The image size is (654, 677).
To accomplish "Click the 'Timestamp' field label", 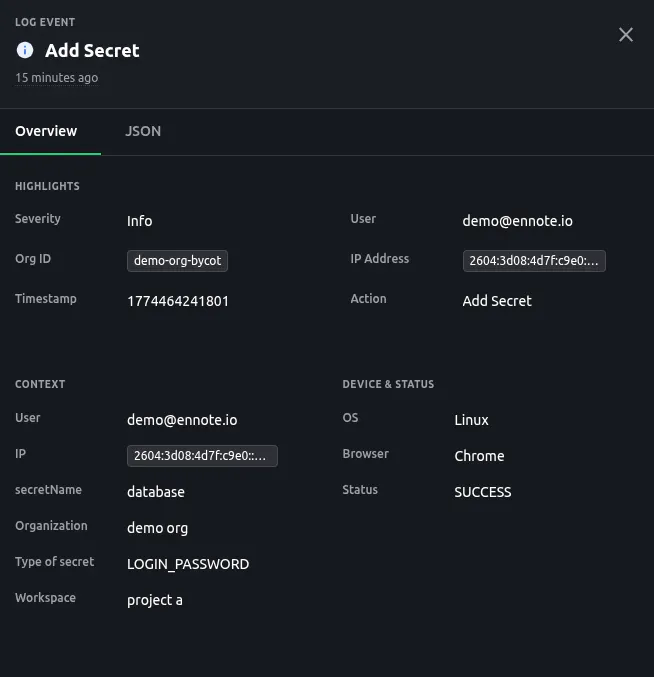I will (46, 299).
